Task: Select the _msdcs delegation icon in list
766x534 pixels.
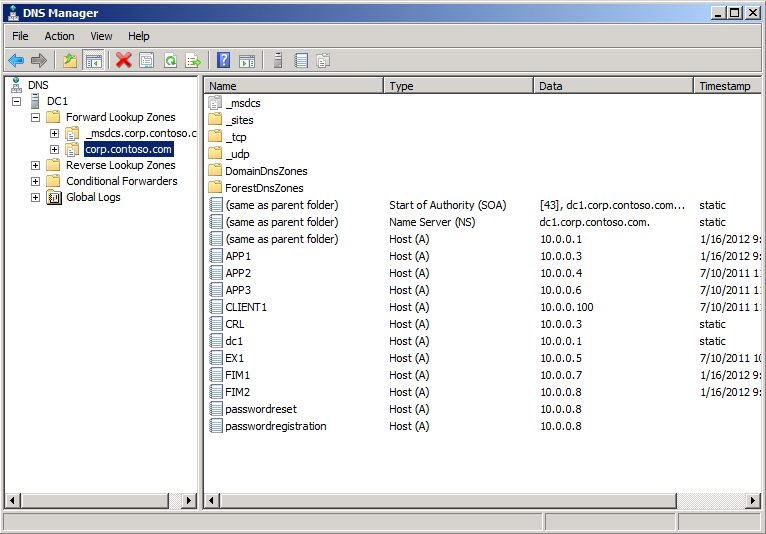Action: 215,103
